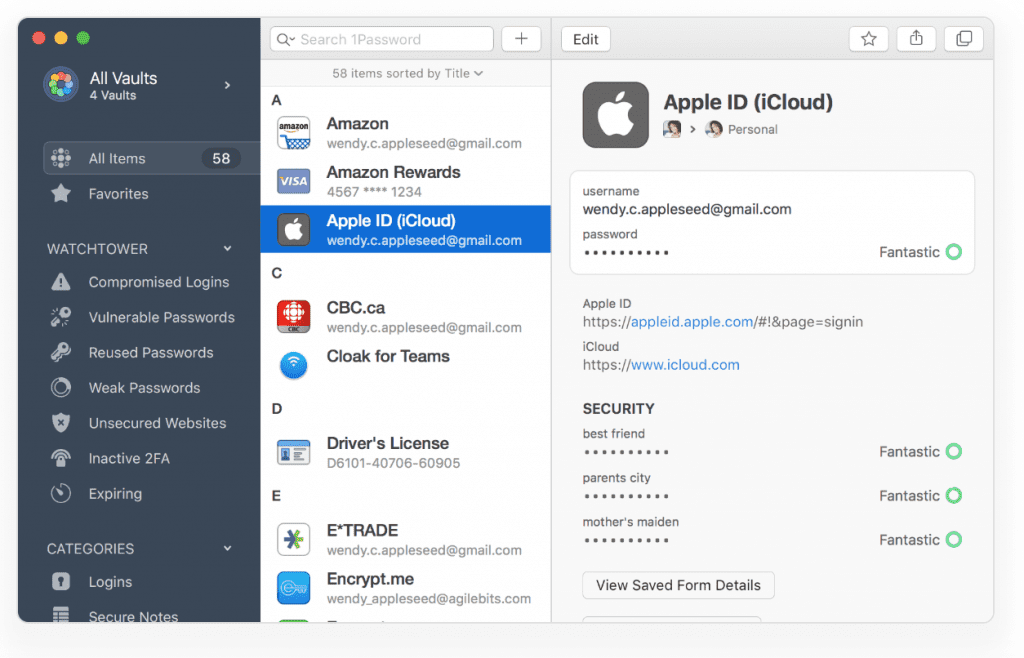Viewport: 1024px width, 658px height.
Task: Click best friend Fantastic strength circle
Action: pos(954,452)
